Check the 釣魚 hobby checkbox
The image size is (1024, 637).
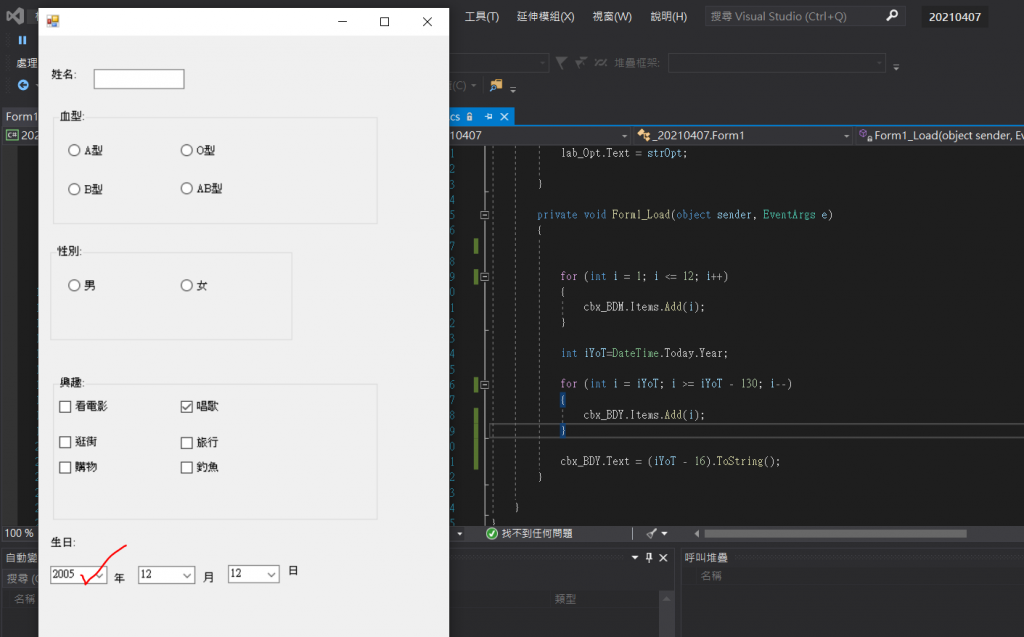pos(187,468)
